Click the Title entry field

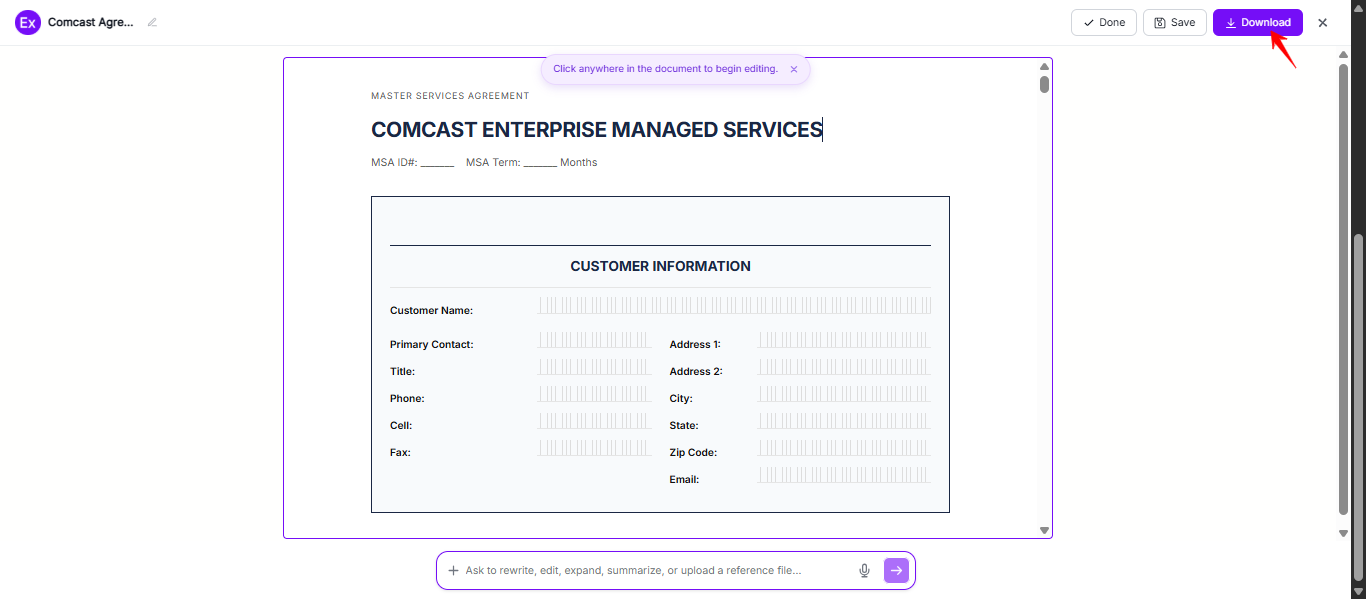595,367
